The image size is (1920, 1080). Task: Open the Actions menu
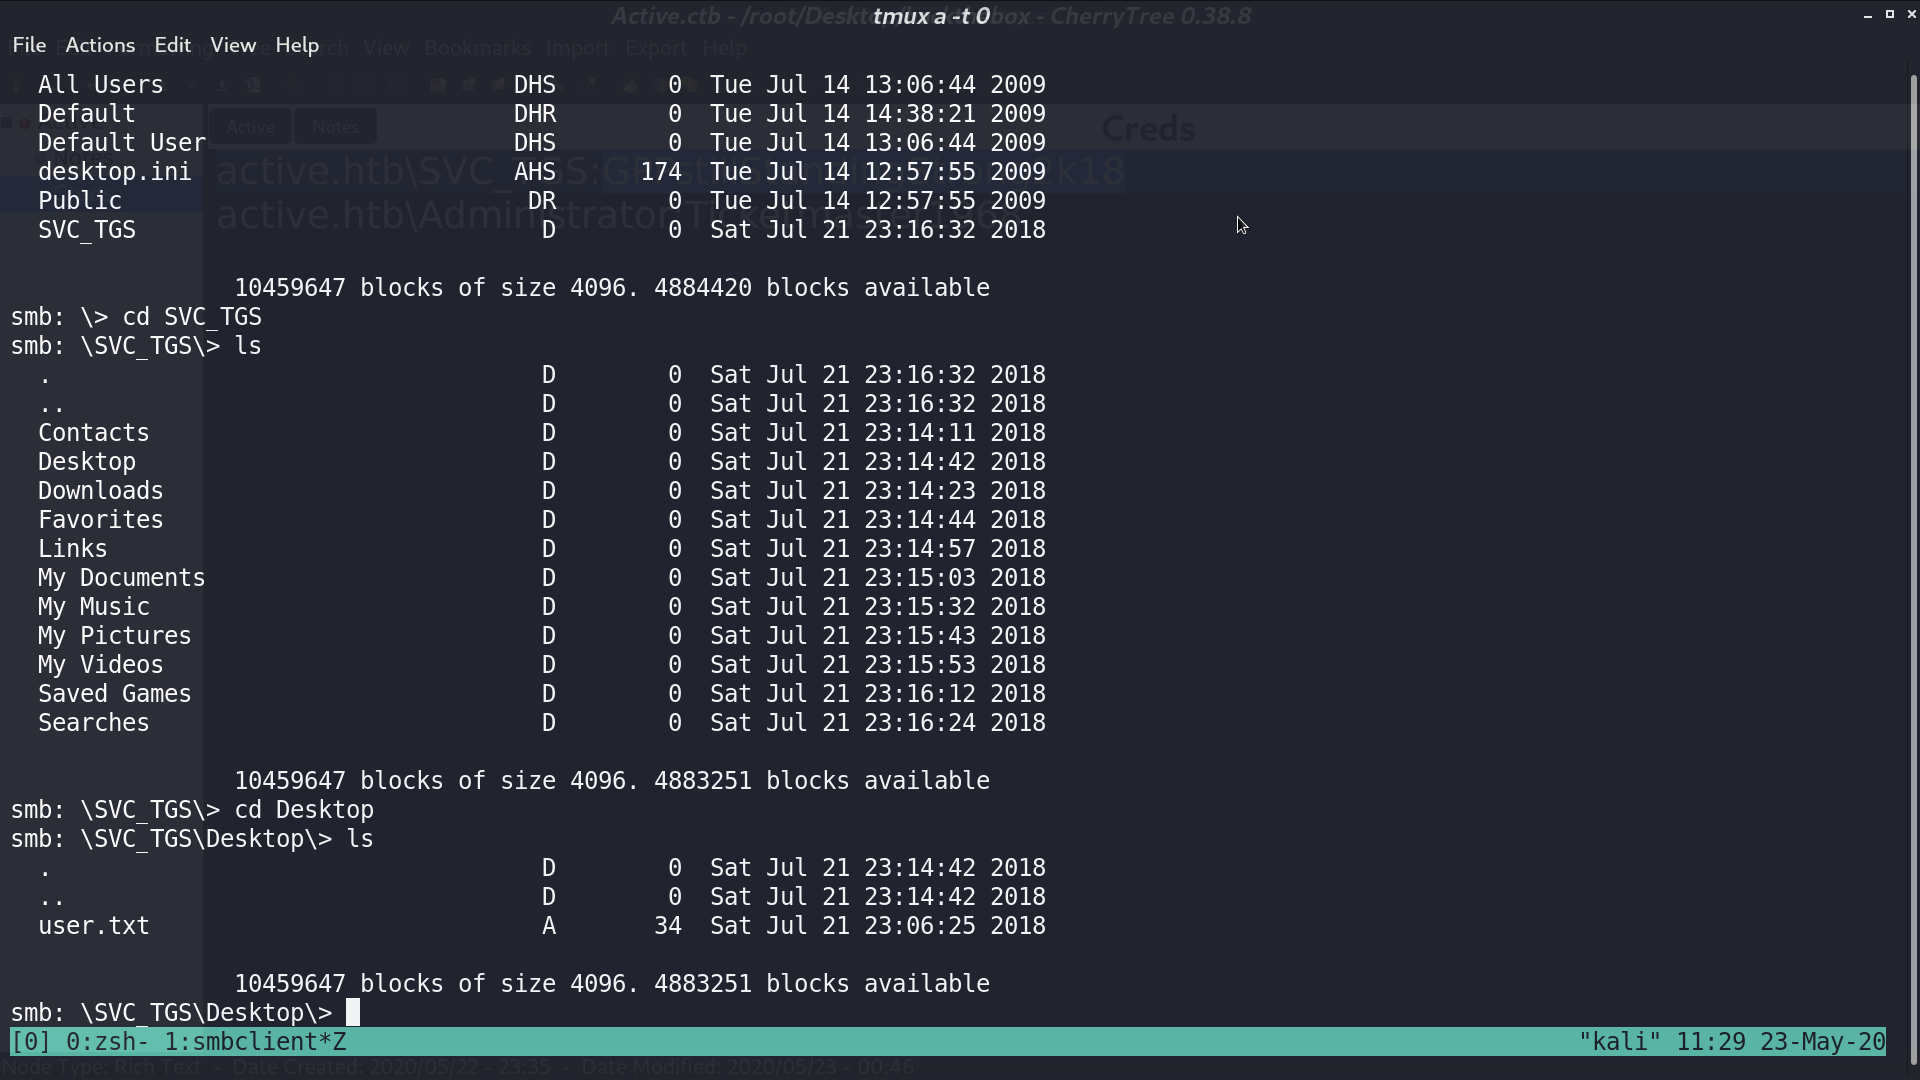[x=100, y=45]
